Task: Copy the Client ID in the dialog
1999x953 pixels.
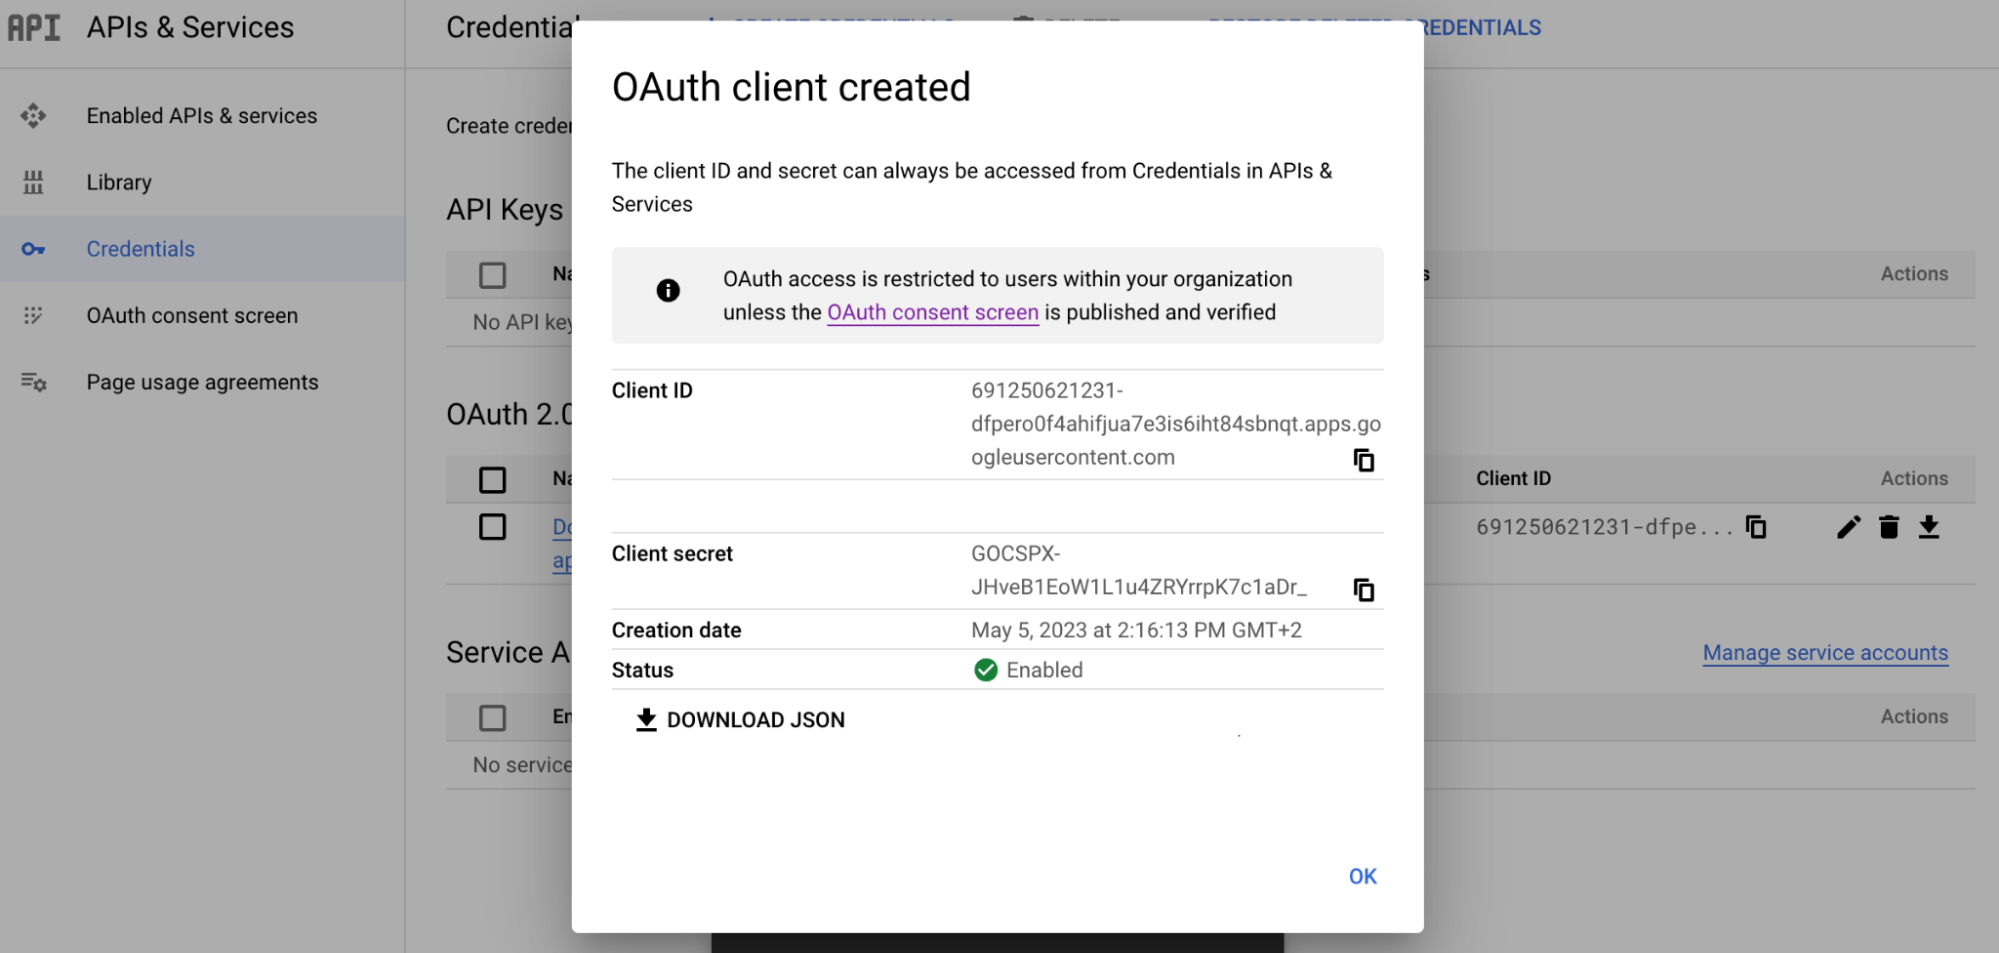Action: (1363, 460)
